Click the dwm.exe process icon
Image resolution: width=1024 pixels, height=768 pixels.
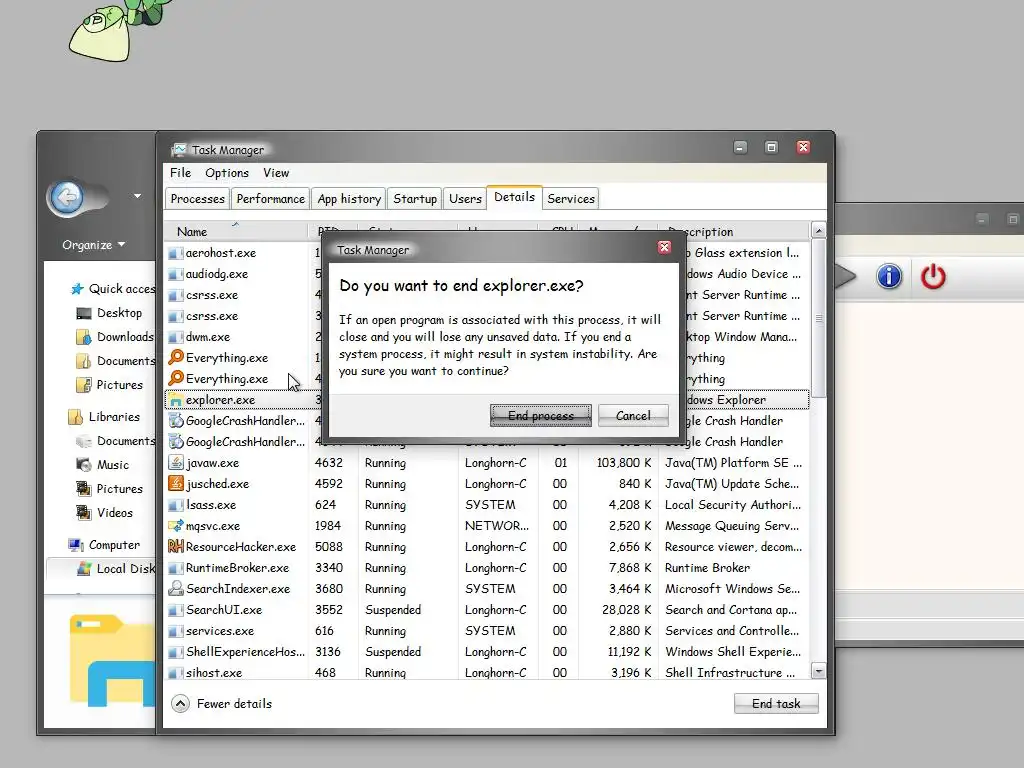pos(175,337)
